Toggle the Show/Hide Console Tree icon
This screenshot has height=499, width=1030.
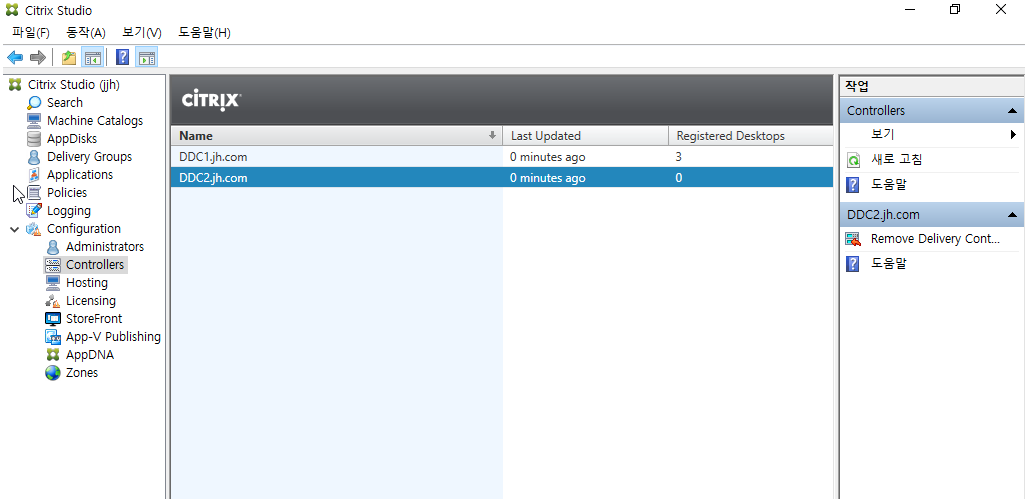(x=92, y=58)
